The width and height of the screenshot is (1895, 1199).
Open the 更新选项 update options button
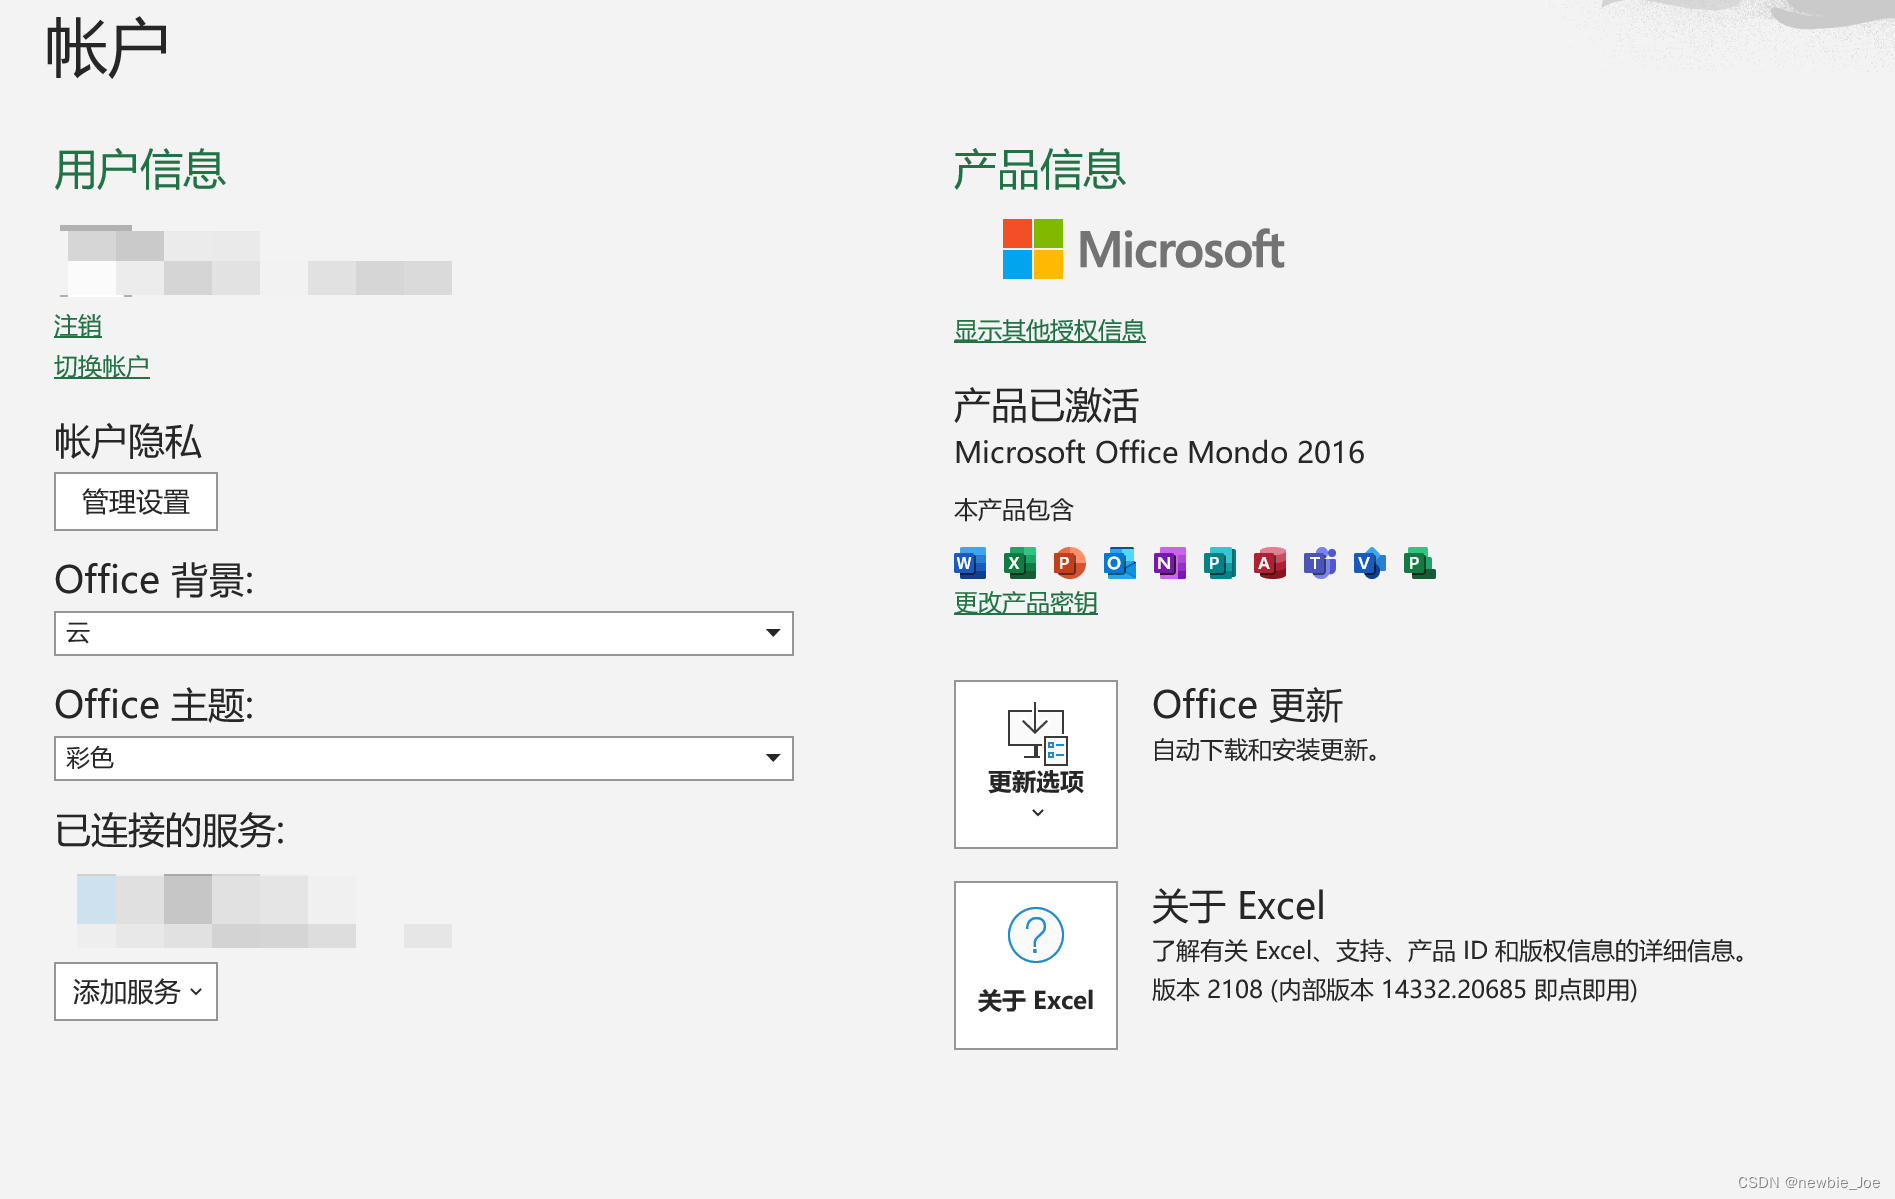tap(1036, 764)
